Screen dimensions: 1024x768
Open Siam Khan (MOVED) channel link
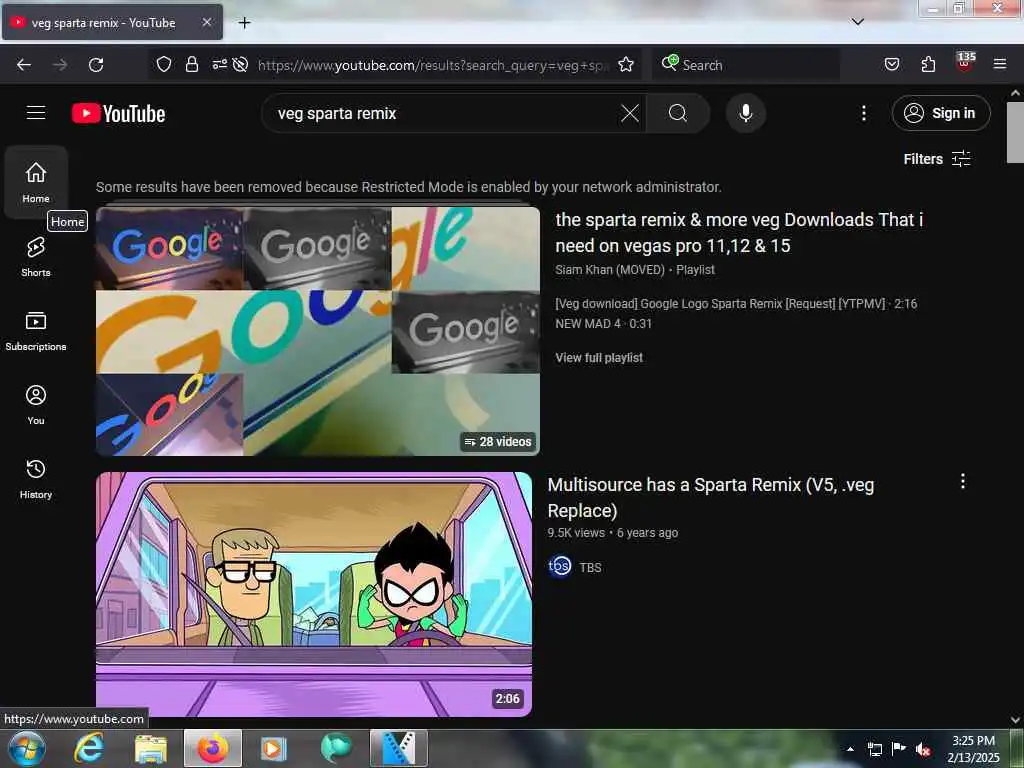pos(609,270)
